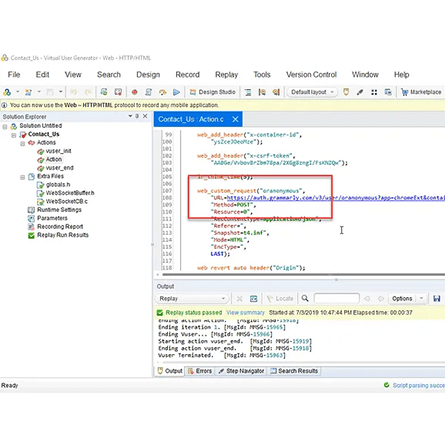445x445 pixels.
Task: Click the Record (red dot) toolbar icon
Action: (134, 92)
